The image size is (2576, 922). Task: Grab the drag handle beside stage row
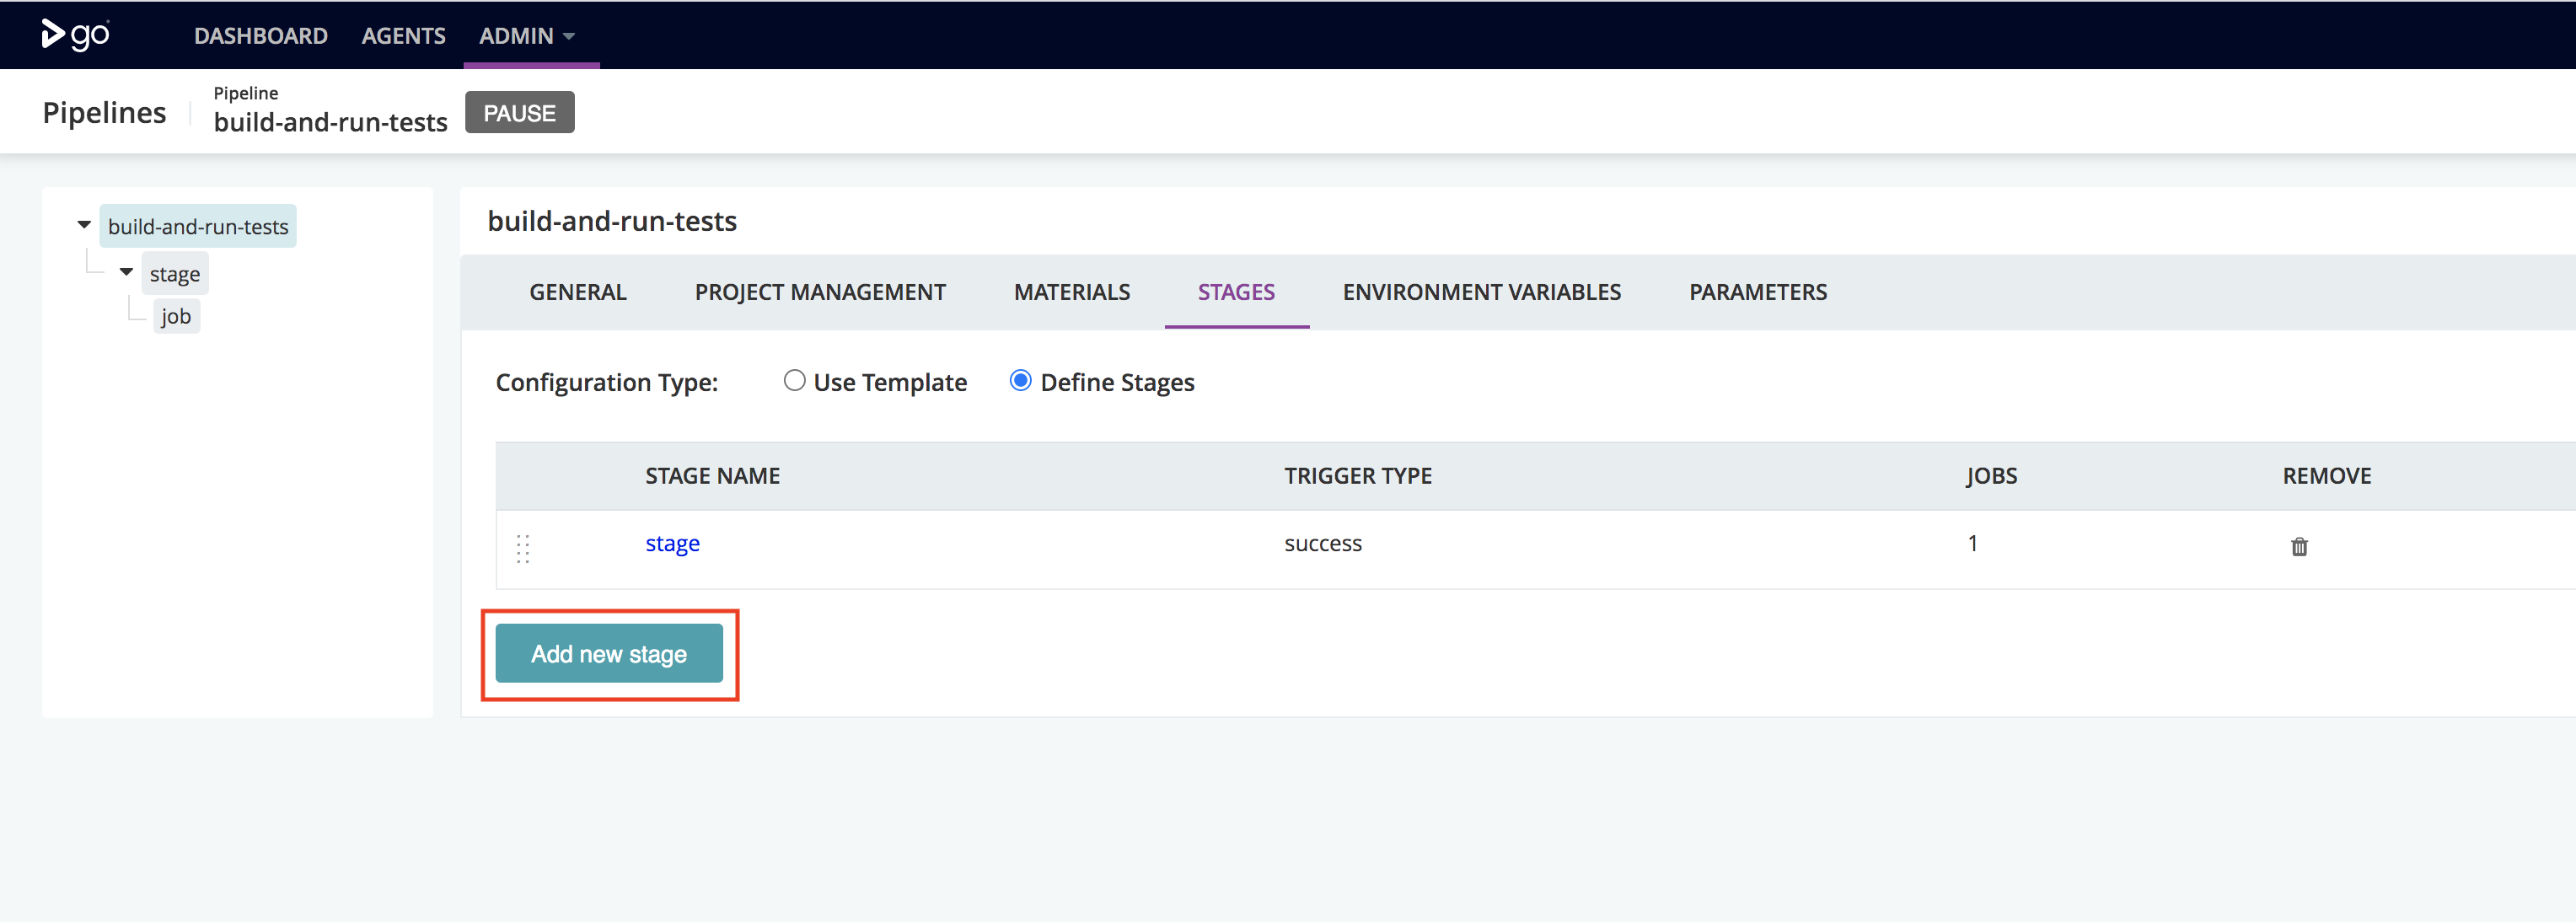(x=523, y=548)
